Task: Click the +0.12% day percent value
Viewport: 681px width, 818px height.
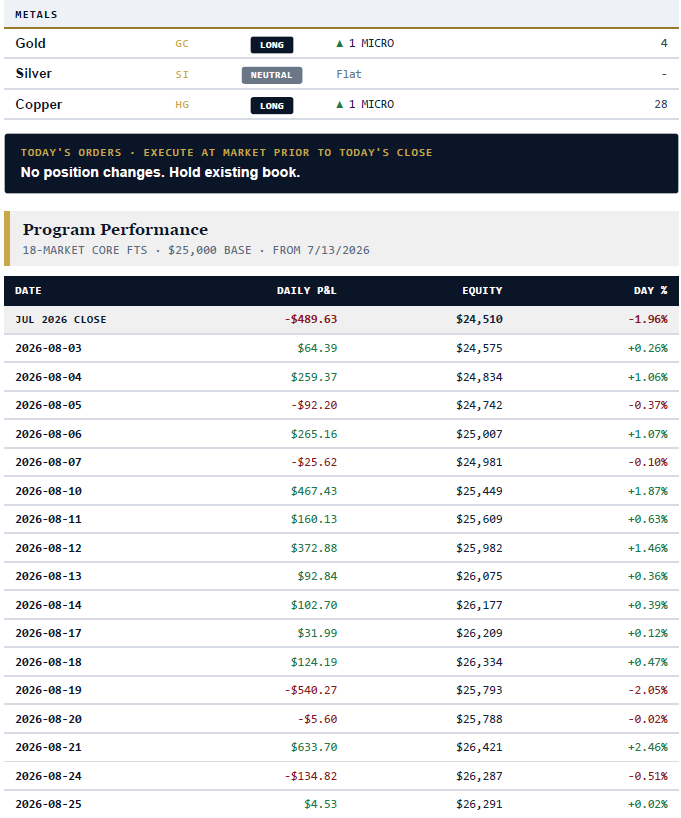Action: 648,633
